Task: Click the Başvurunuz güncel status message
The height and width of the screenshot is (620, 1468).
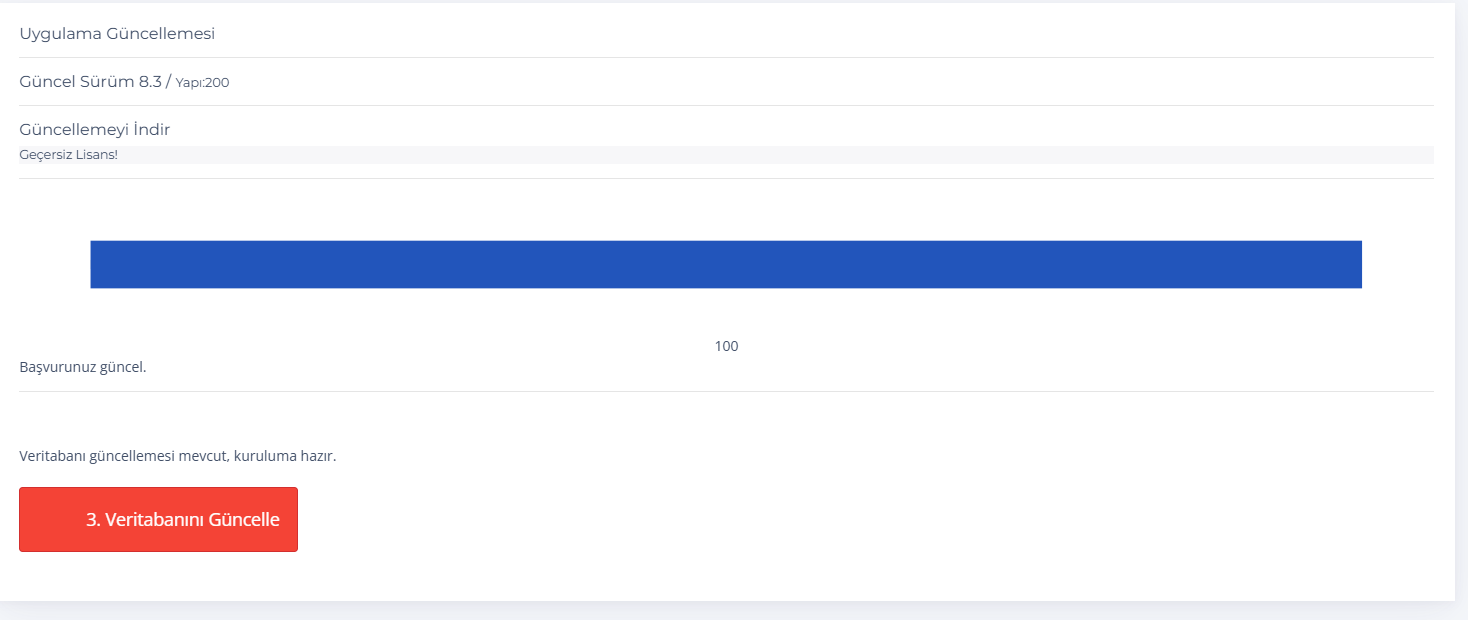Action: point(83,367)
